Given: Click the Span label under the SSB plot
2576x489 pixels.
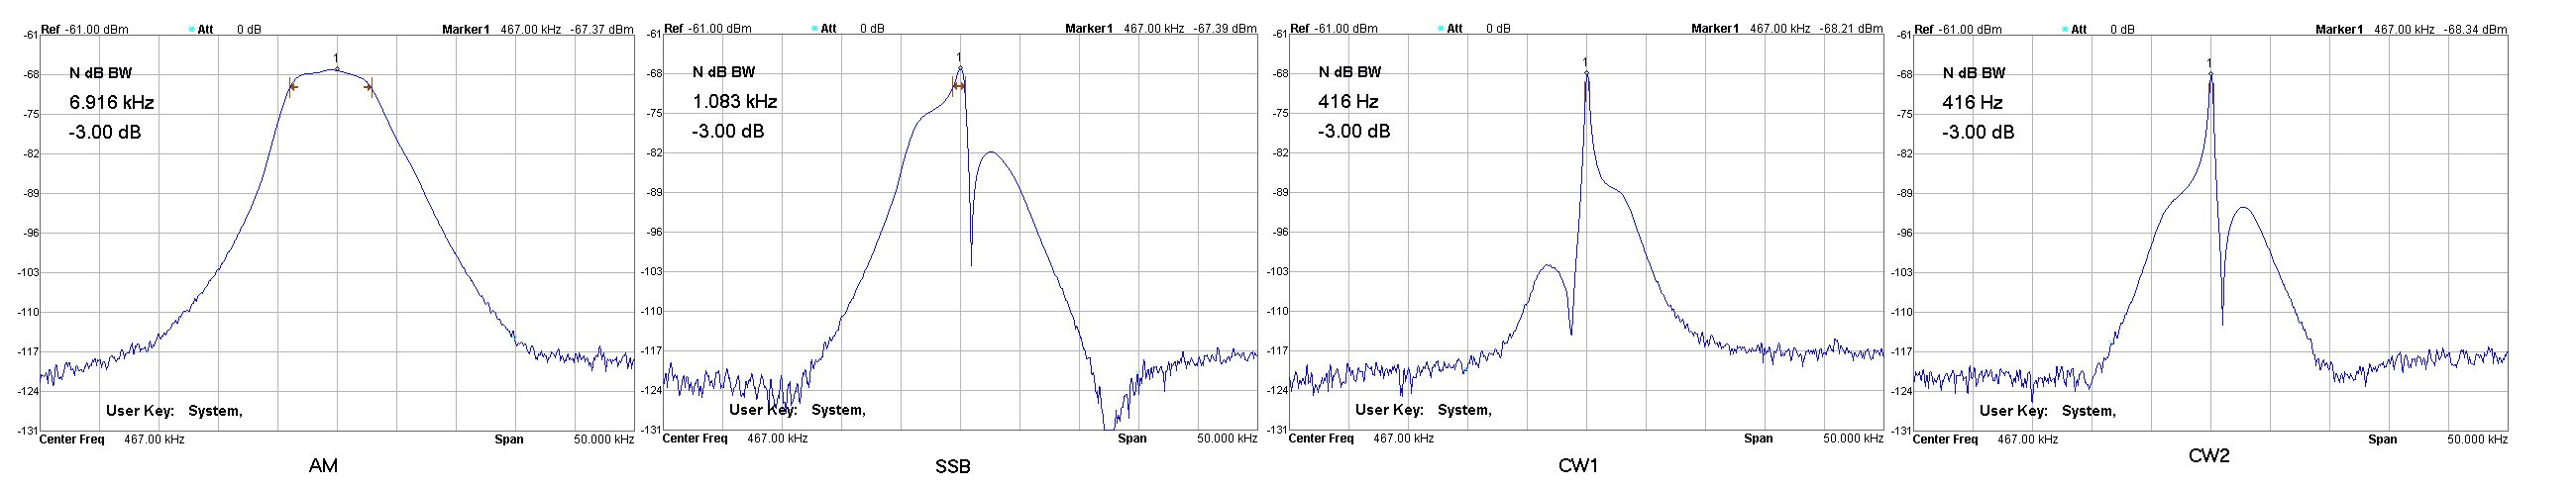Looking at the screenshot, I should [1132, 438].
